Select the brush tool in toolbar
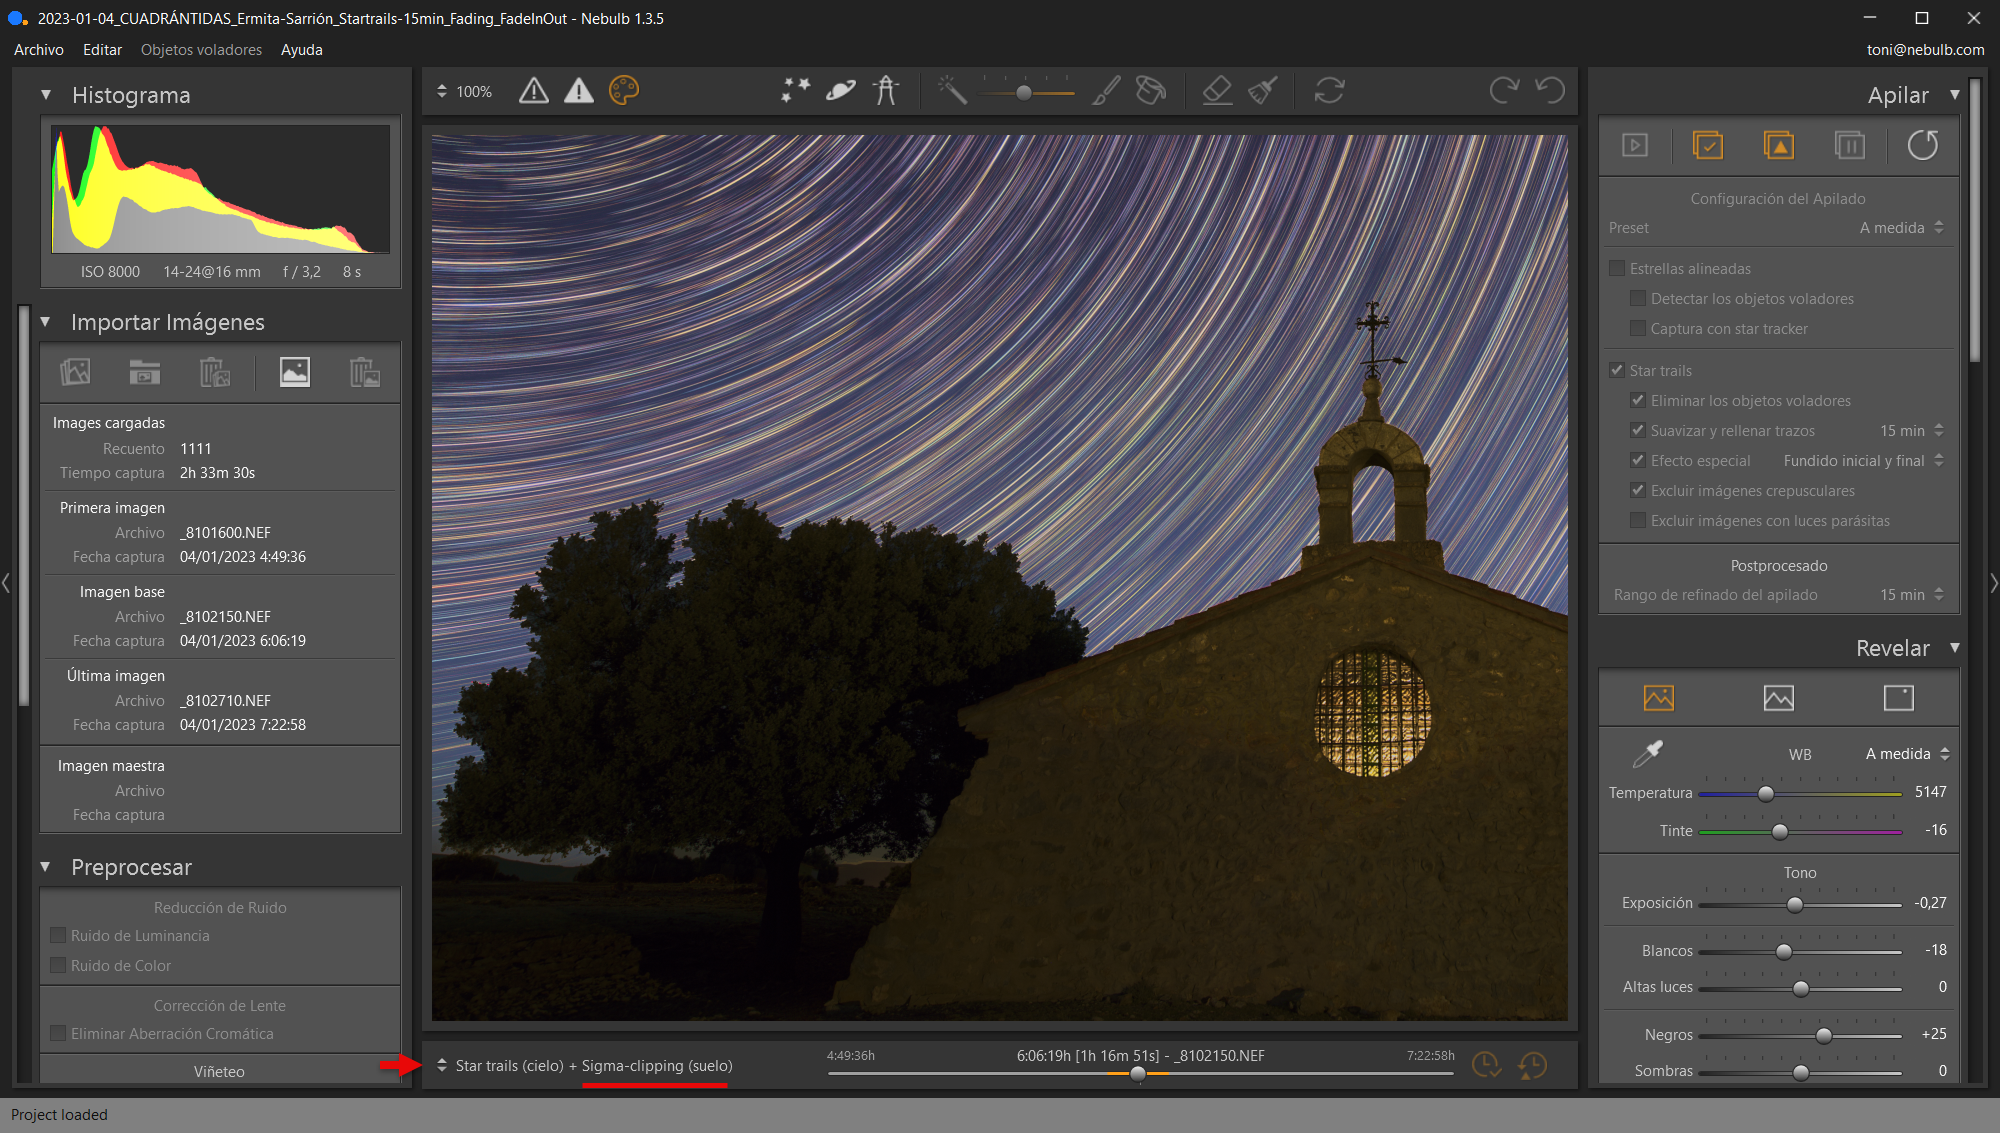 (1106, 91)
